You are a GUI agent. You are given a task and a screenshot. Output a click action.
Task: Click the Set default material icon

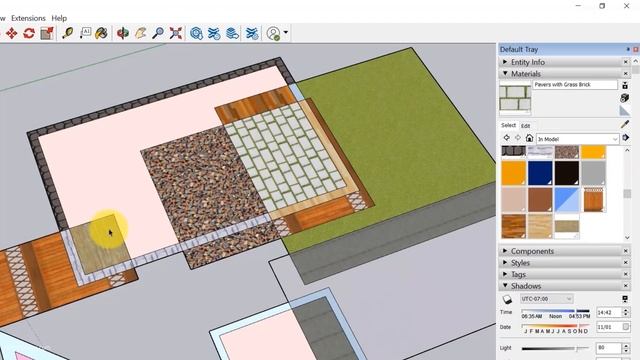coord(624,111)
